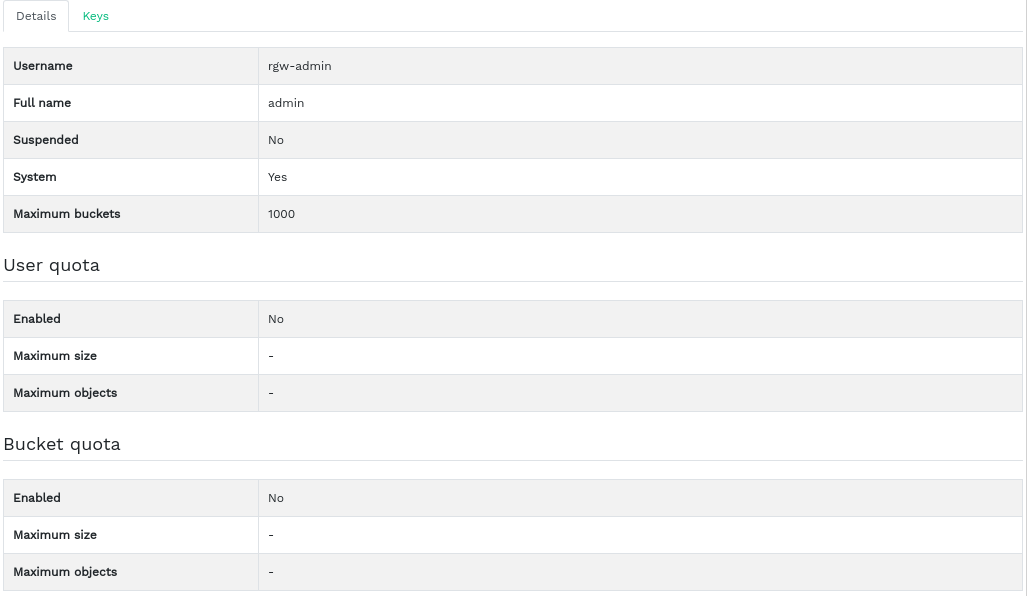1028x596 pixels.
Task: Click Maximum size label under User quota
Action: (x=55, y=356)
